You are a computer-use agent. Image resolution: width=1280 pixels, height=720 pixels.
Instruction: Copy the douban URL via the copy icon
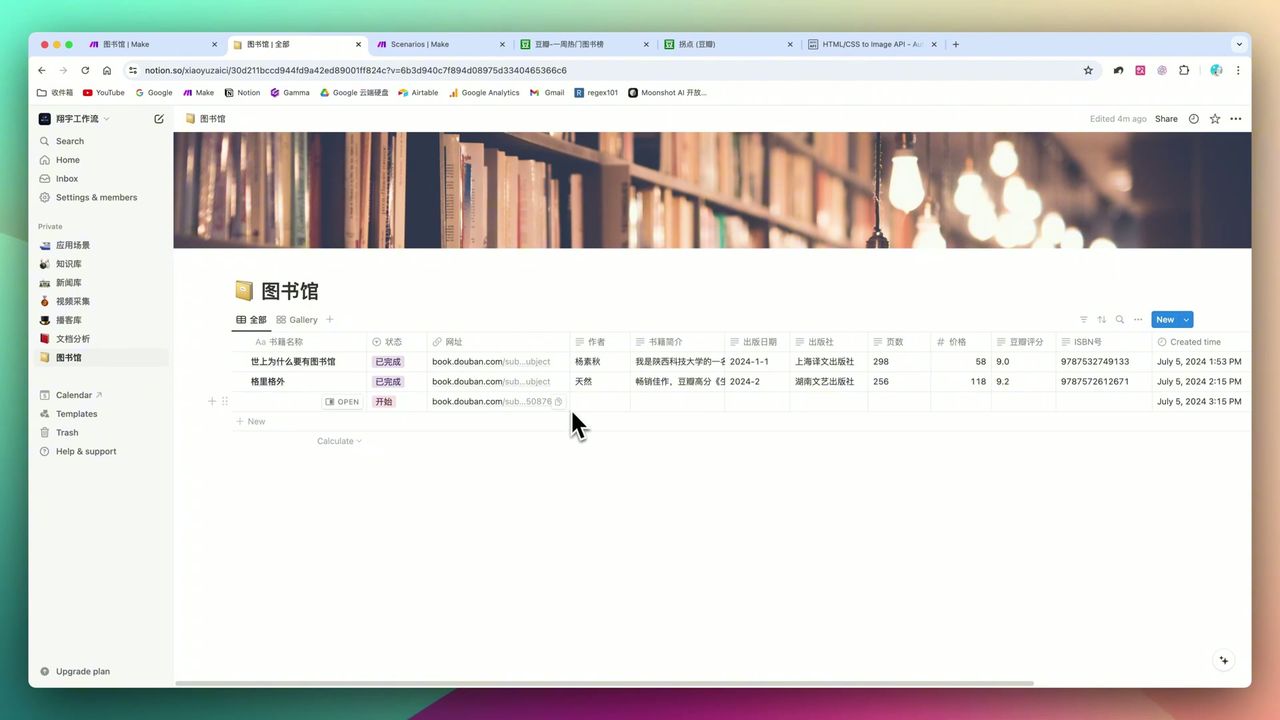point(558,401)
